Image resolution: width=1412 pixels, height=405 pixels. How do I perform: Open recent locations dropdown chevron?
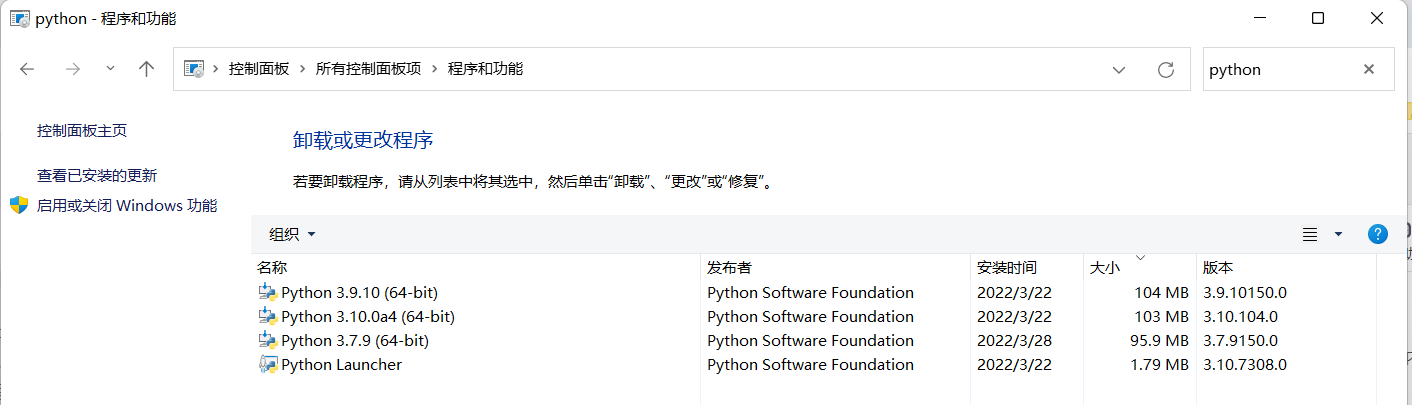pos(110,68)
